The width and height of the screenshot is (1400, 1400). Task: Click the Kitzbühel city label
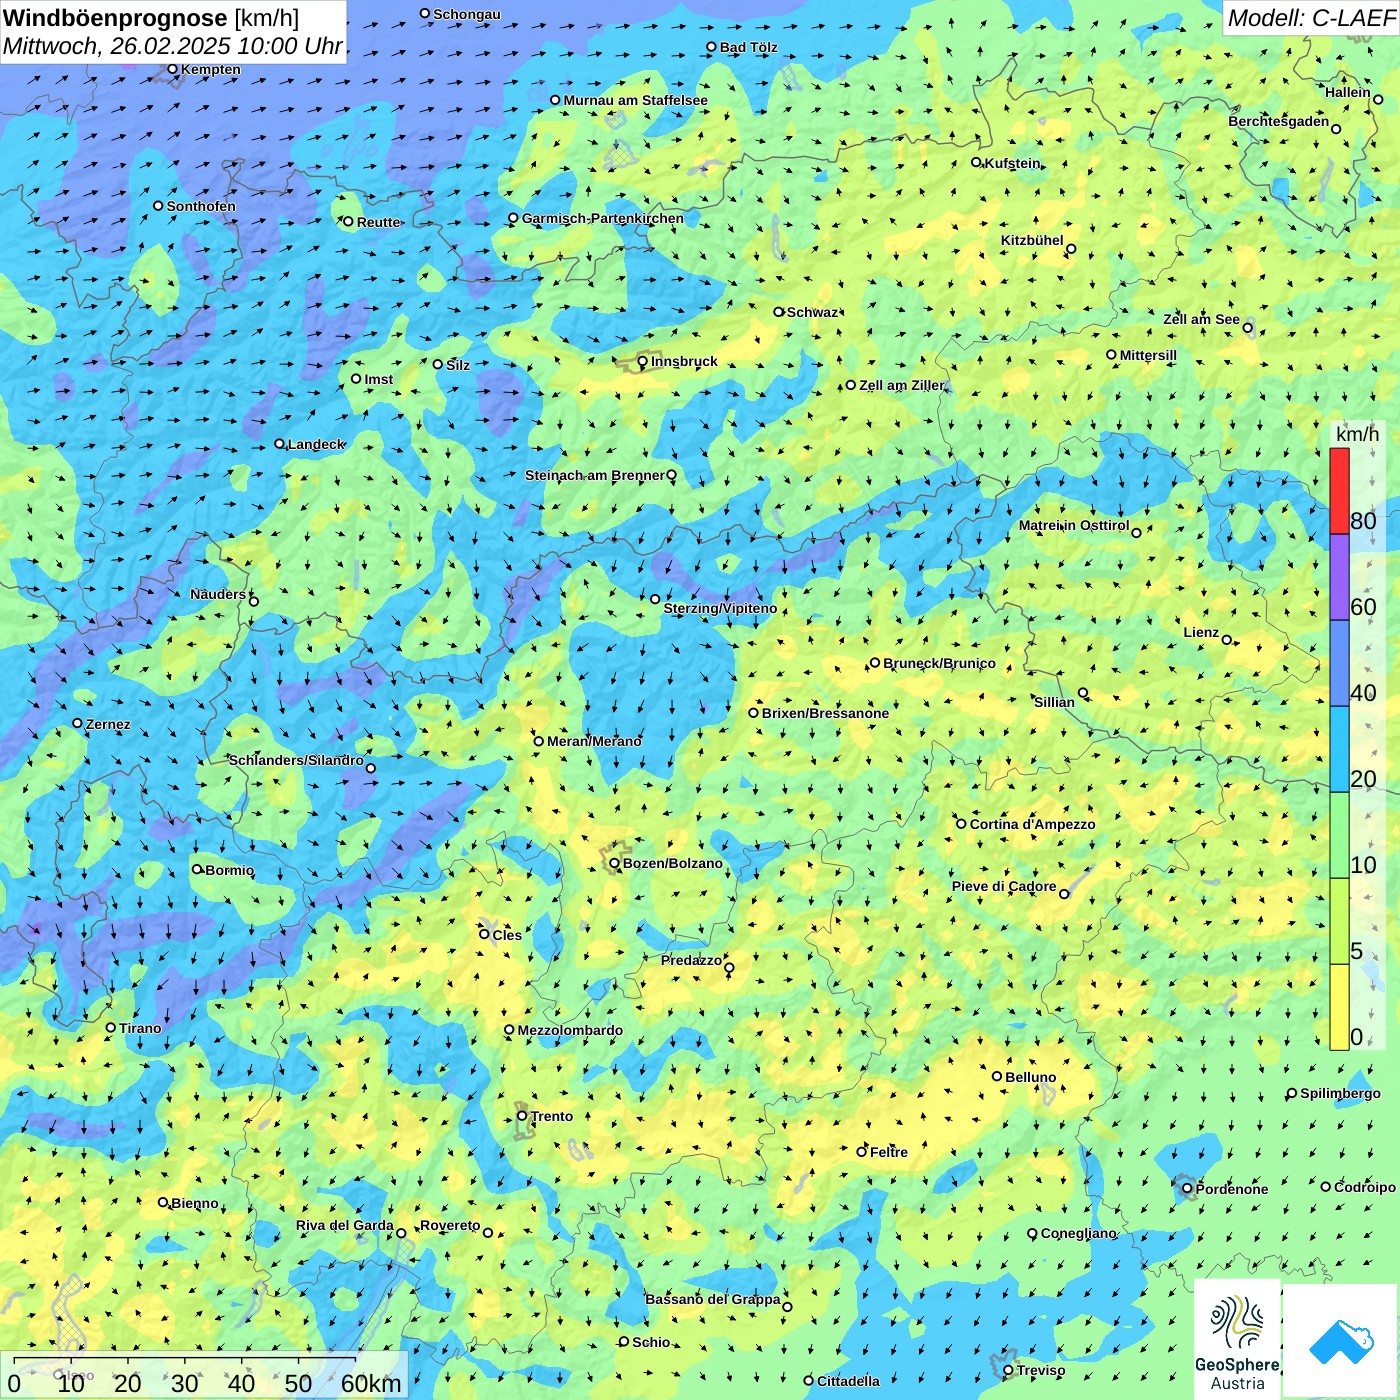click(1032, 241)
